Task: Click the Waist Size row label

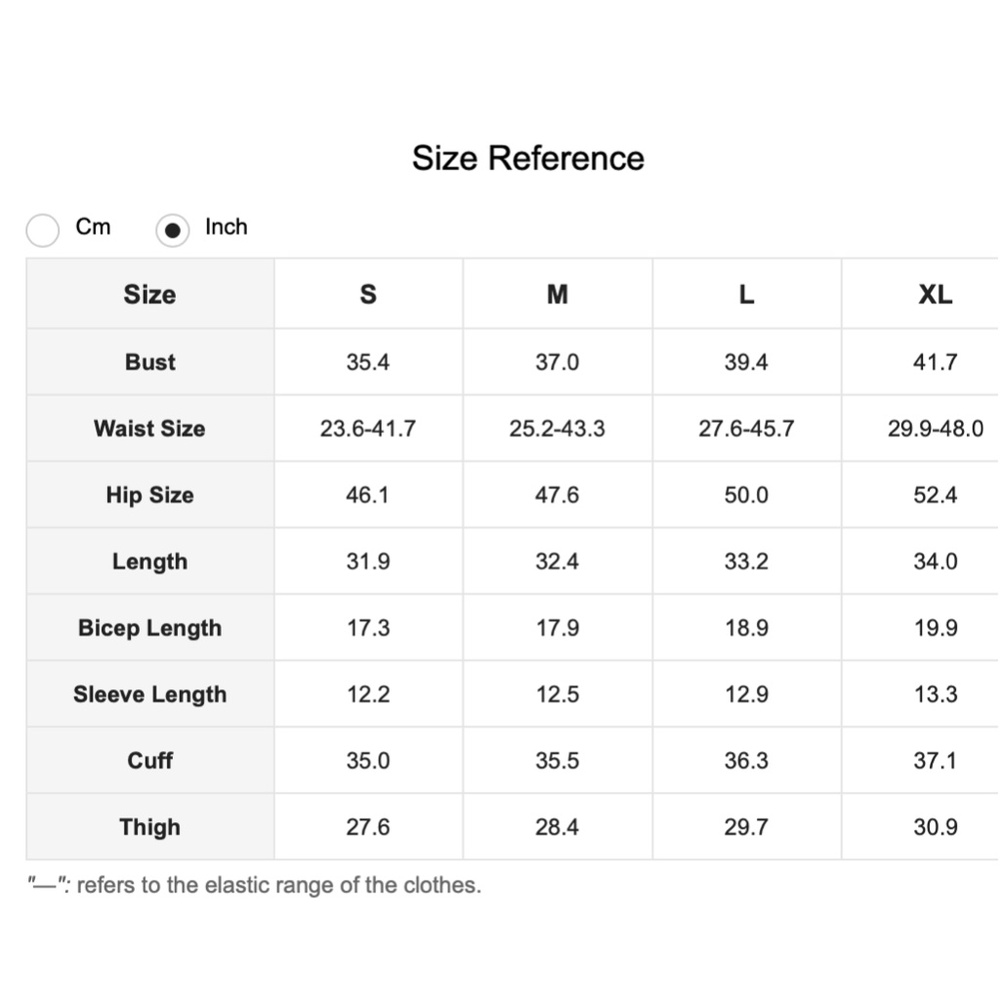Action: coord(150,428)
